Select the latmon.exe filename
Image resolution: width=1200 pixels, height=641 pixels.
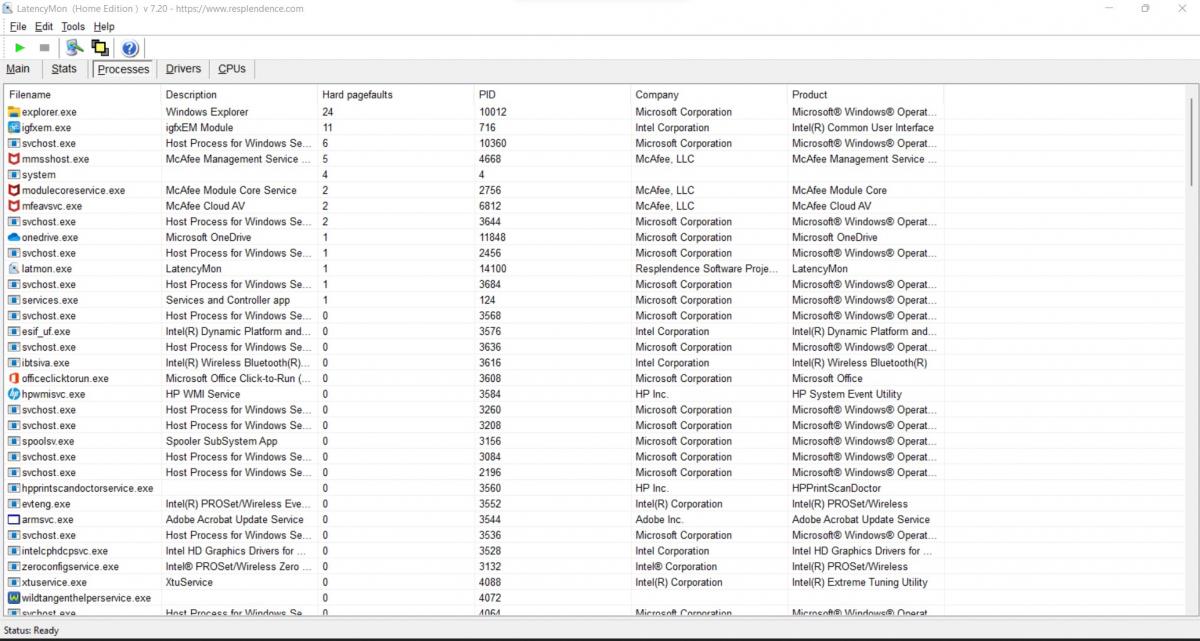pyautogui.click(x=47, y=269)
